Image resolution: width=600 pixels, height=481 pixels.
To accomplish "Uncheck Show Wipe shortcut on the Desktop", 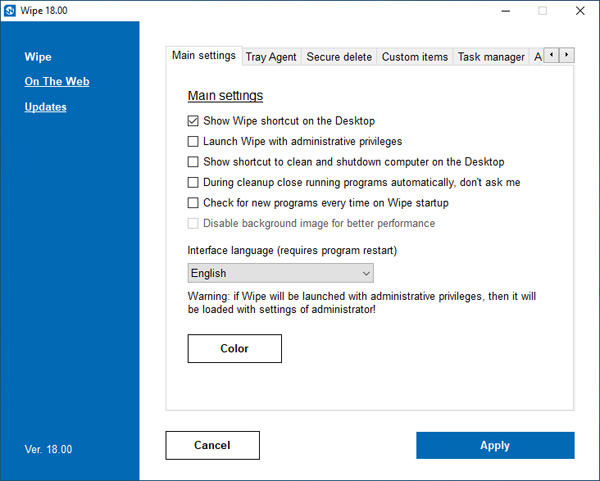I will point(193,121).
